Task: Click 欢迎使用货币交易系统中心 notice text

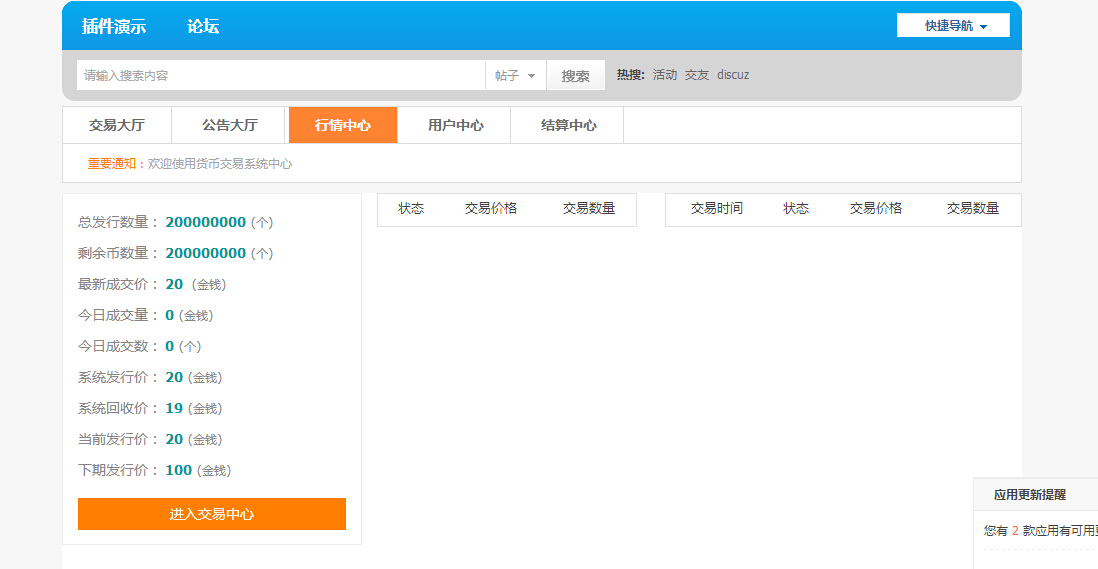Action: (220, 164)
